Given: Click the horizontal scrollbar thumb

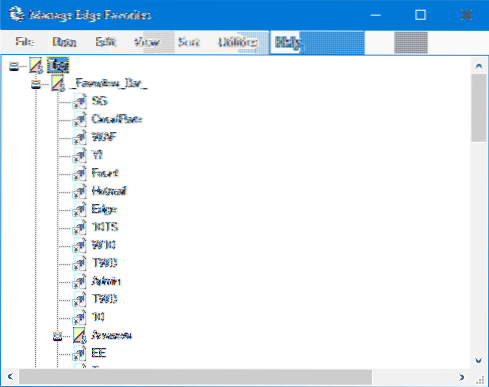Looking at the screenshot, I should [195, 377].
